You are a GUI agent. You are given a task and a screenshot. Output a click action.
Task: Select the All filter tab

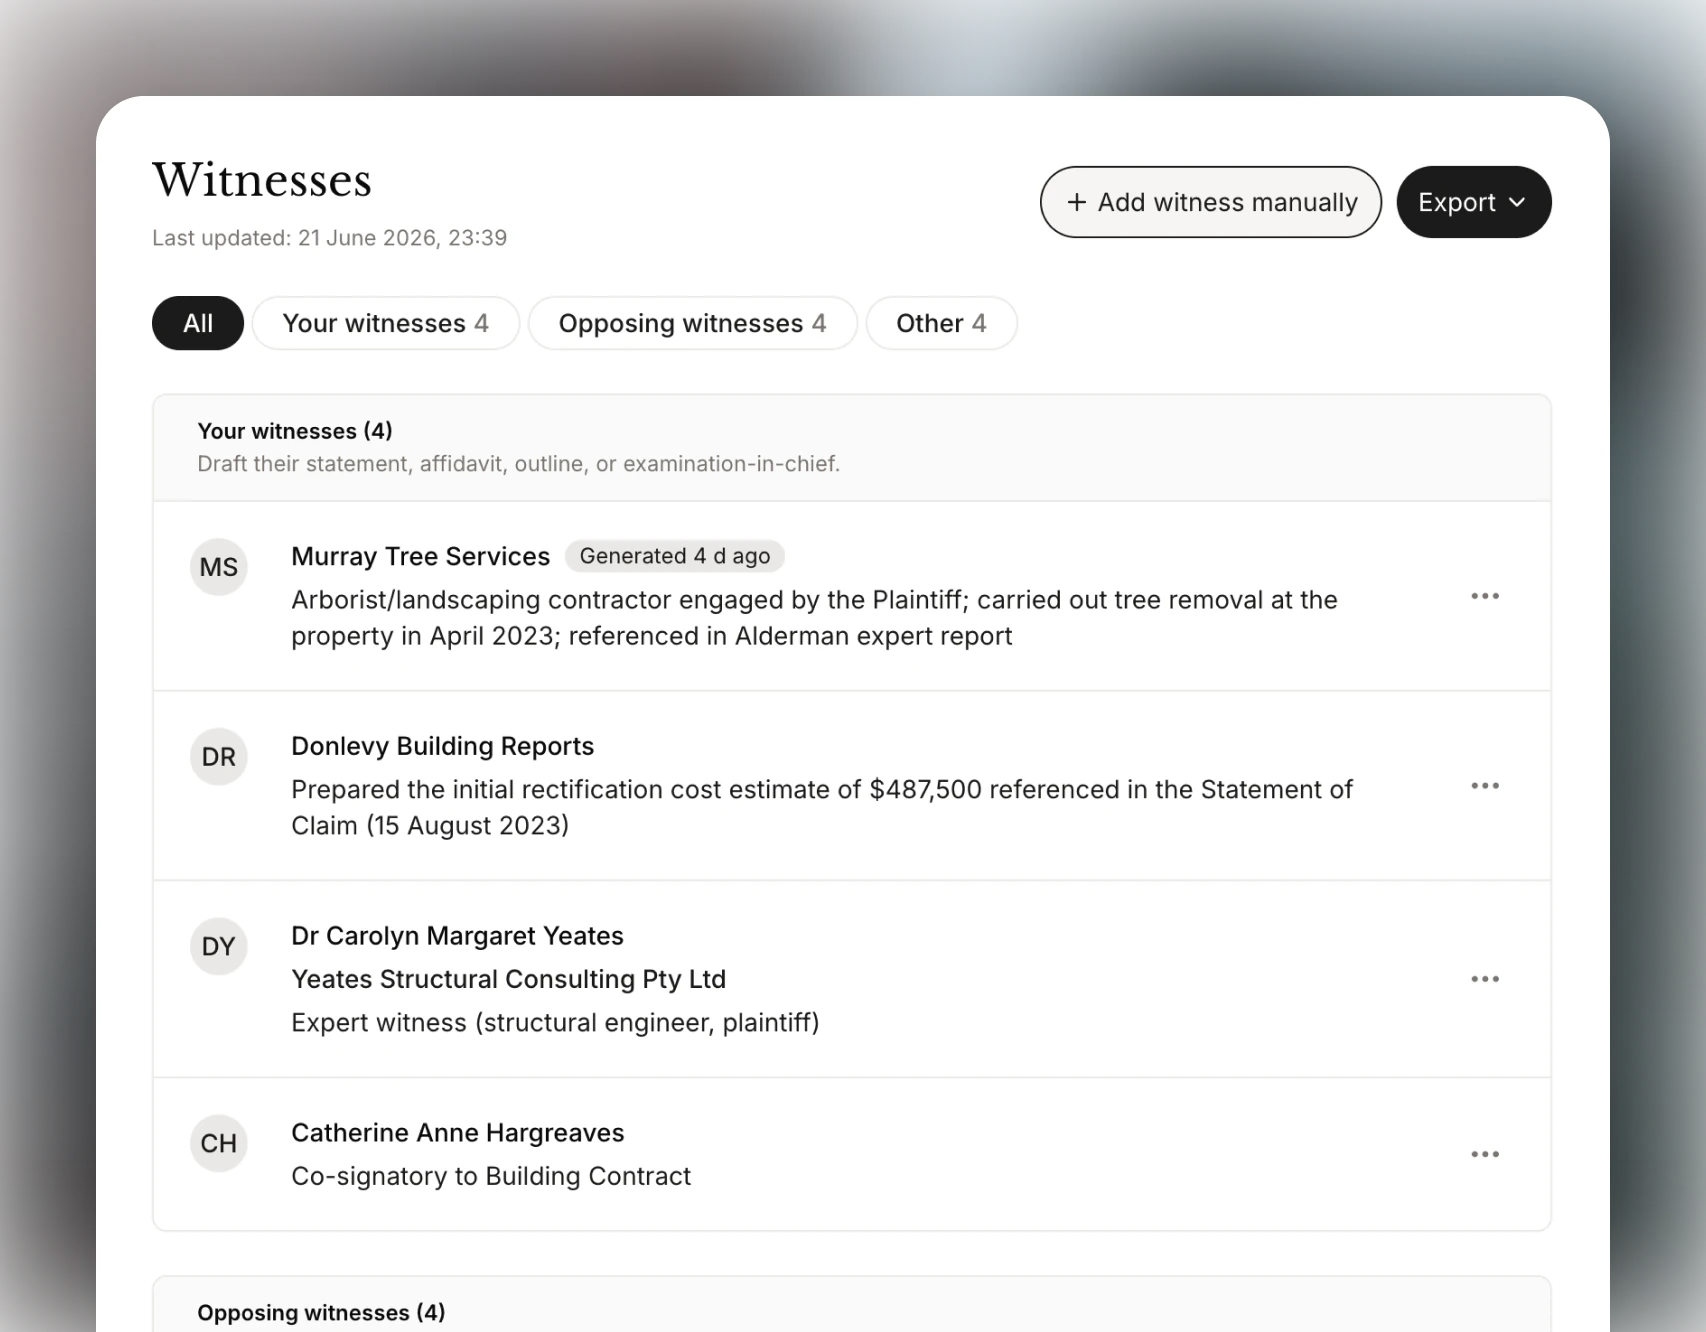click(198, 323)
